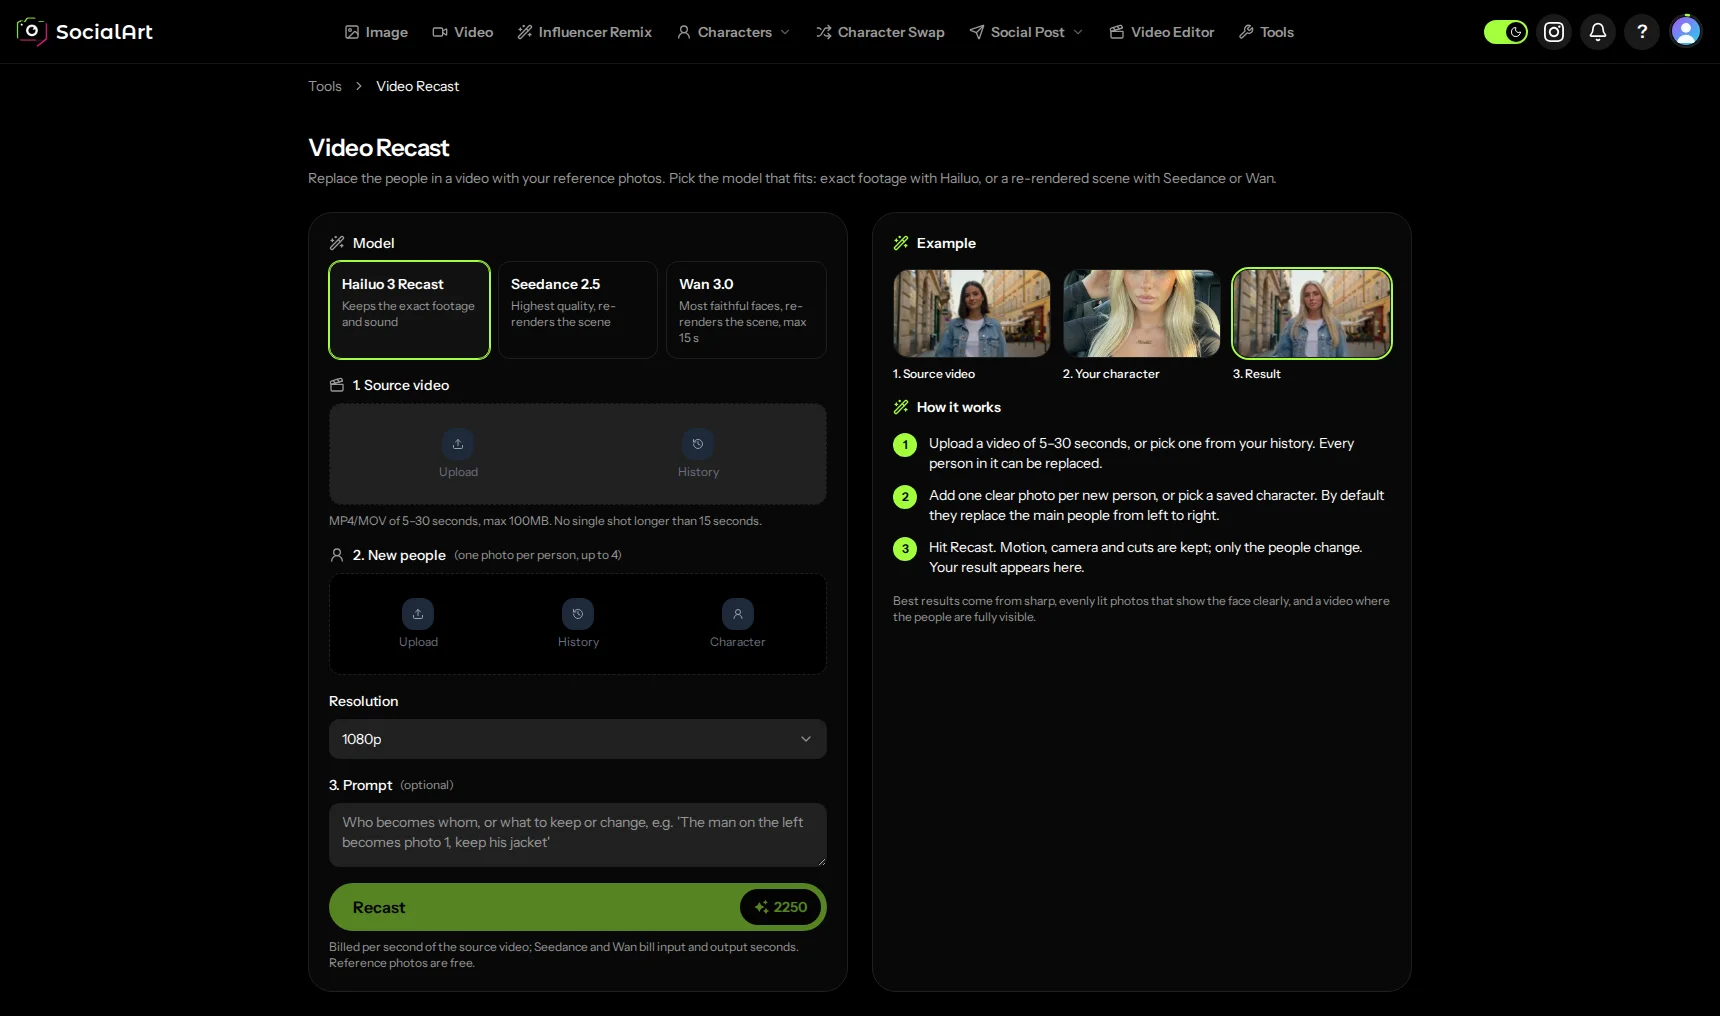Expand the Social Post menu chevron
The width and height of the screenshot is (1720, 1016).
coord(1078,32)
